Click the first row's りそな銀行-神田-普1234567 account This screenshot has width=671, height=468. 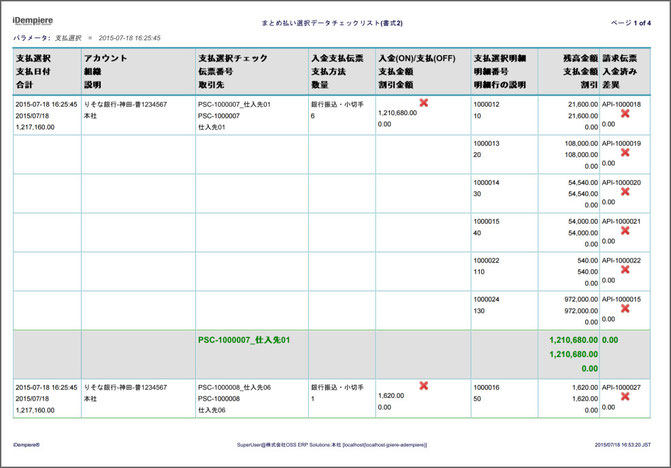click(125, 104)
